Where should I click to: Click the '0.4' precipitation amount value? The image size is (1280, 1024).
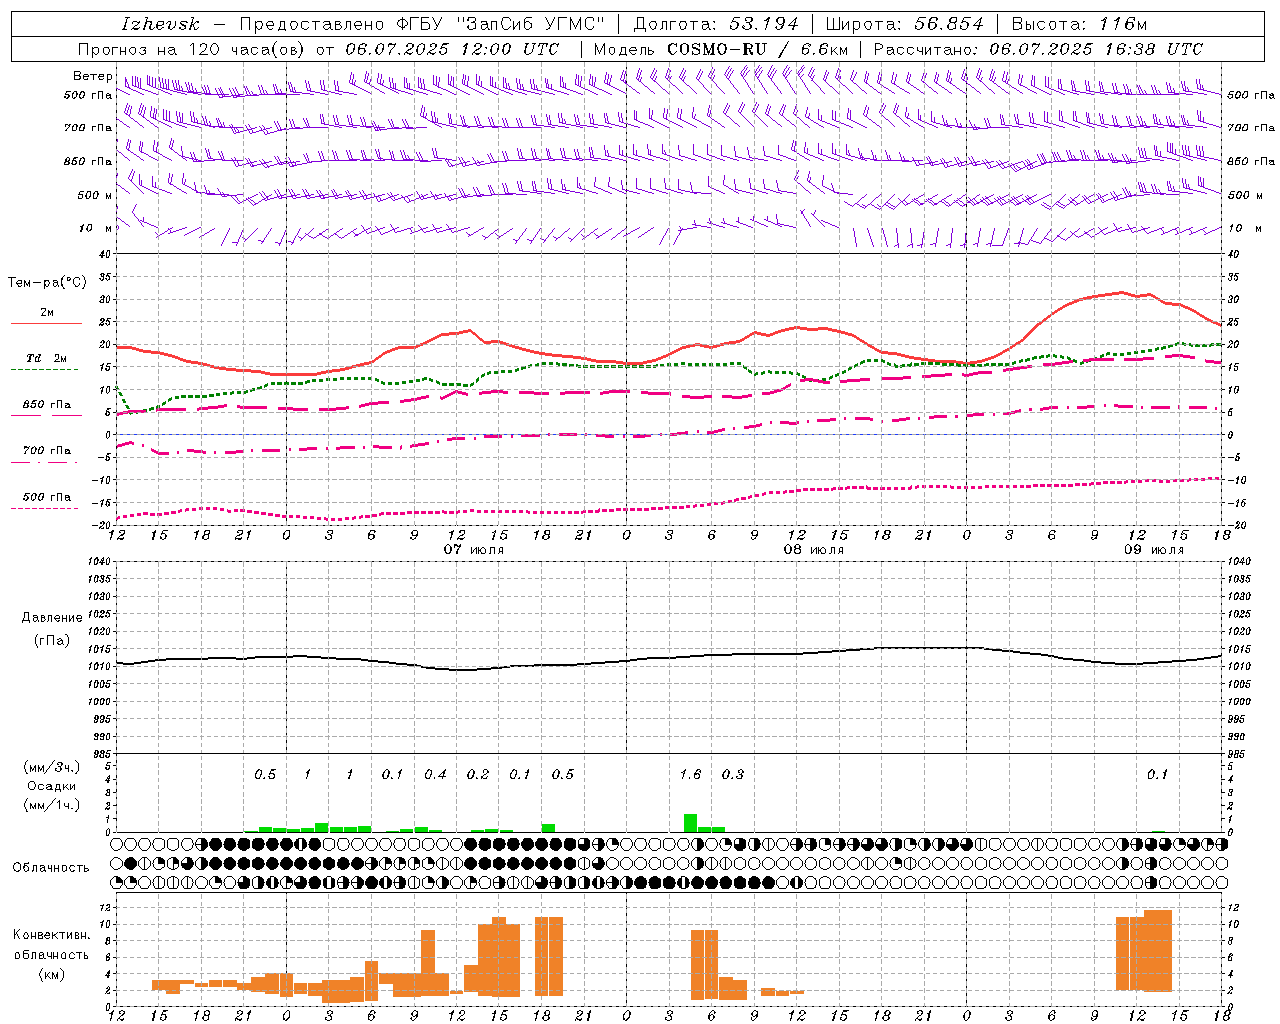tap(435, 774)
